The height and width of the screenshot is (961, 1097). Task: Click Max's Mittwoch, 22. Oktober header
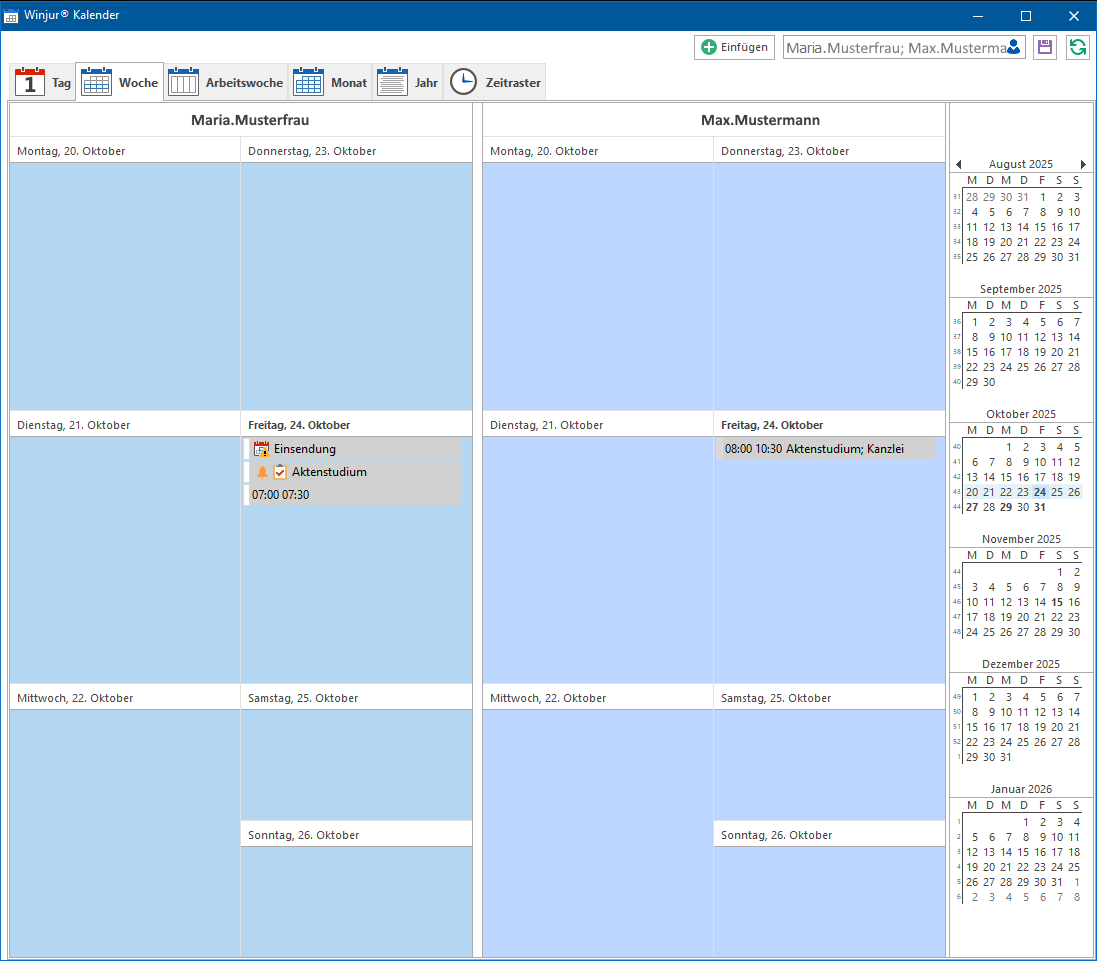(x=597, y=698)
